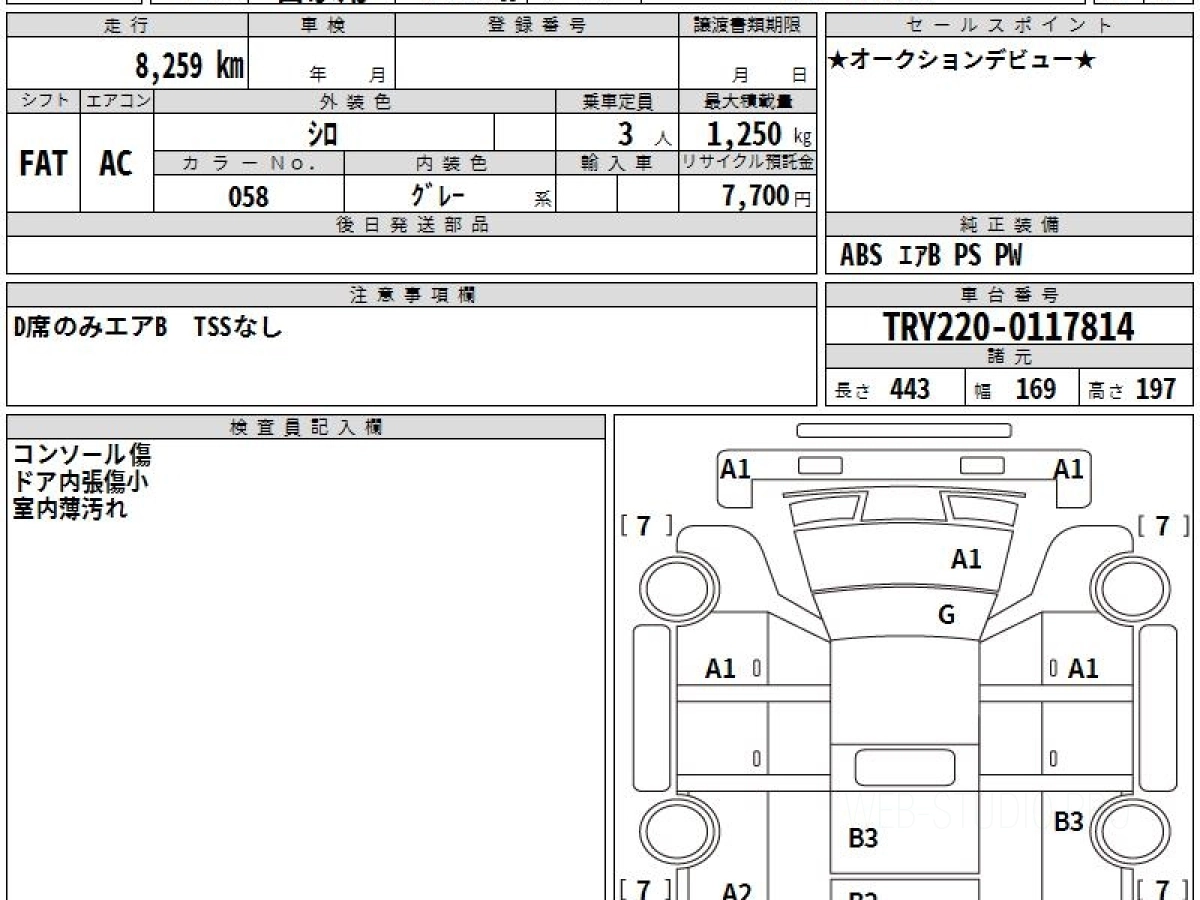Select the "注意事項欄" header
The width and height of the screenshot is (1200, 900).
(412, 295)
